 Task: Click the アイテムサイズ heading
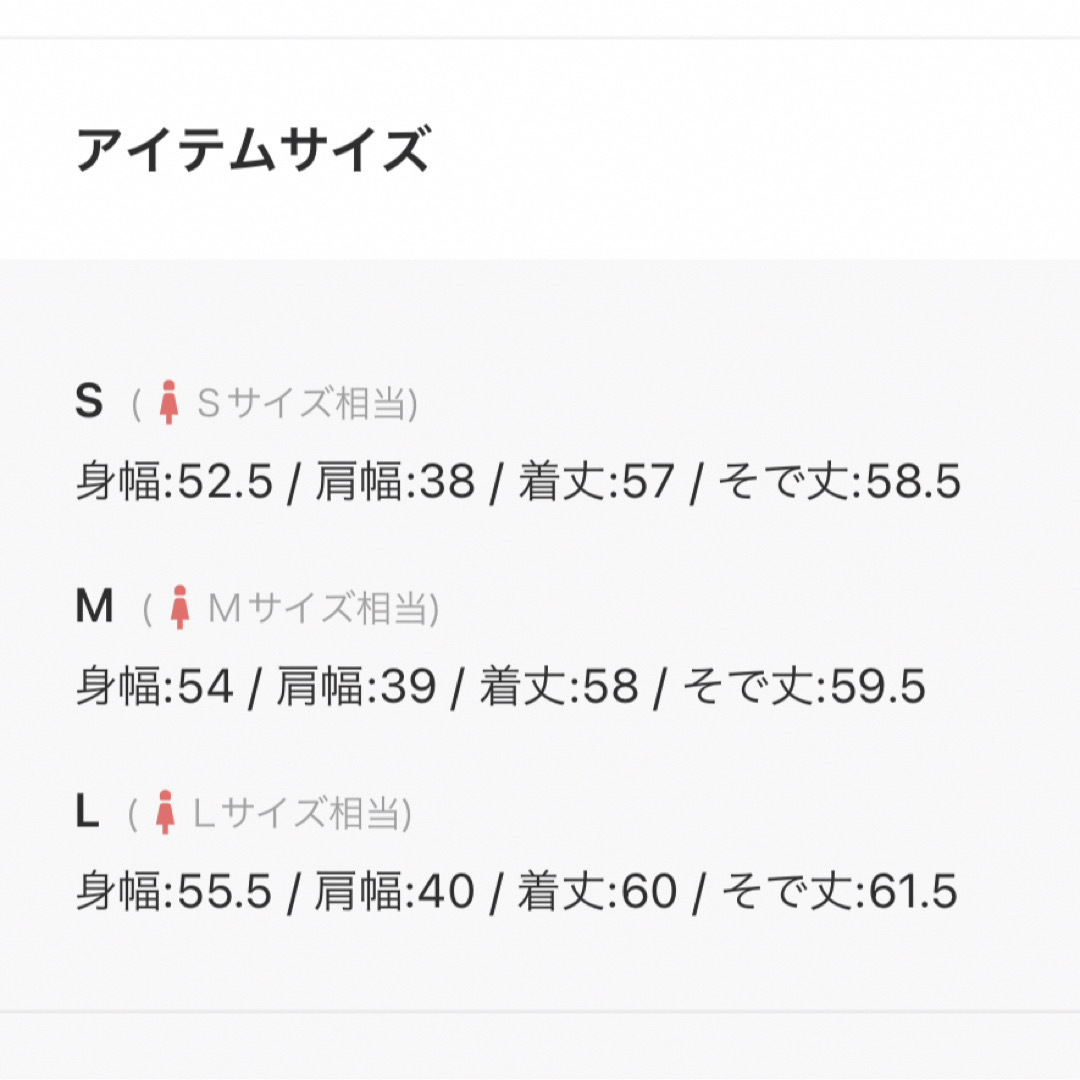point(253,149)
